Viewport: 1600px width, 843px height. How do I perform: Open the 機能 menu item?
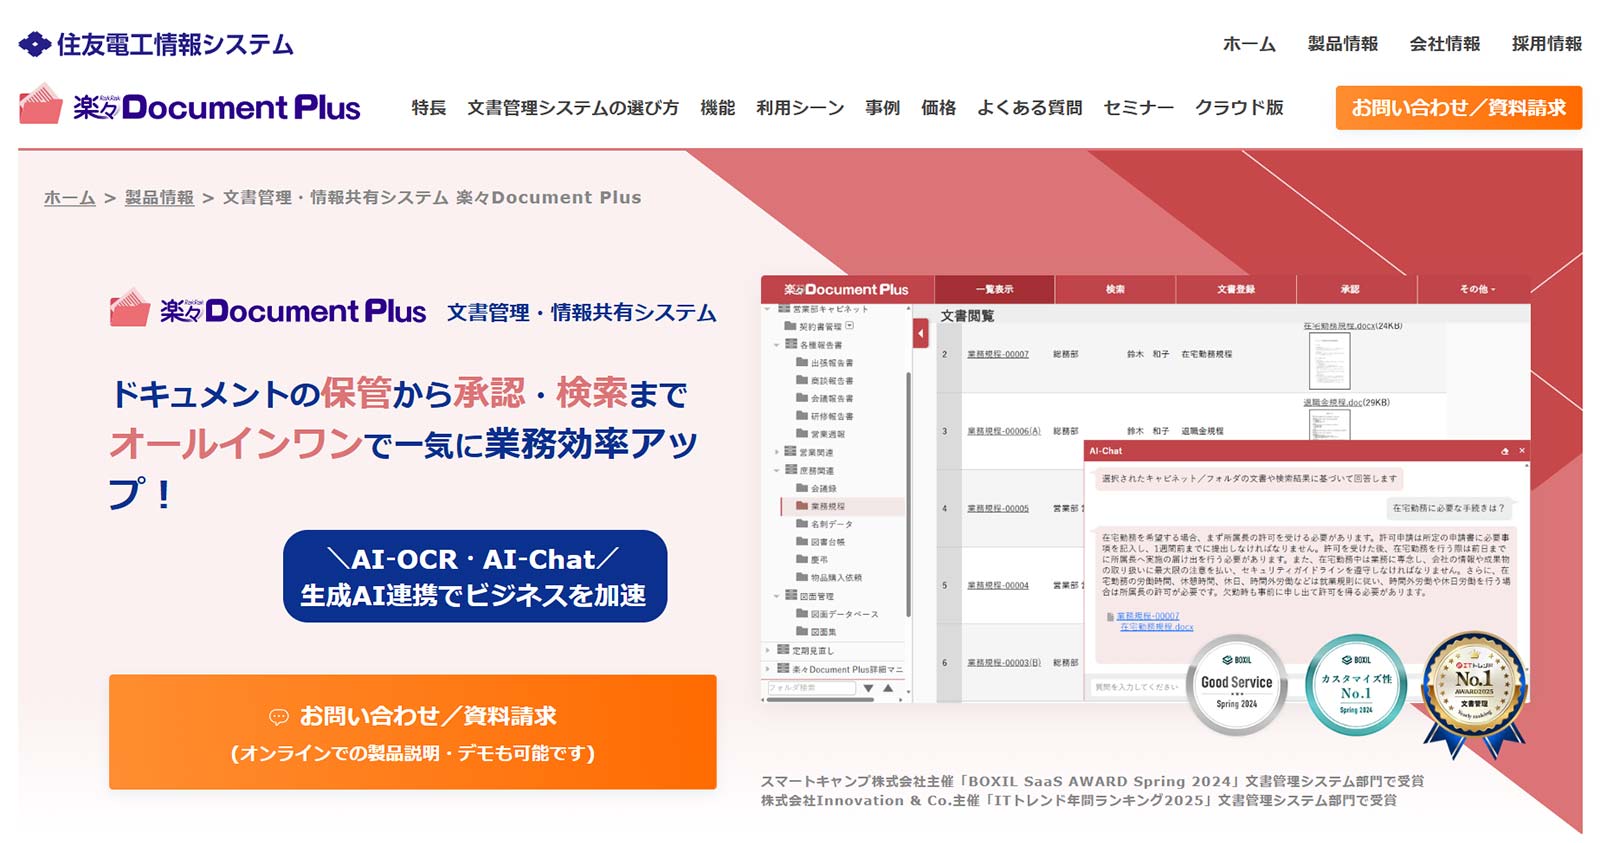pos(718,107)
